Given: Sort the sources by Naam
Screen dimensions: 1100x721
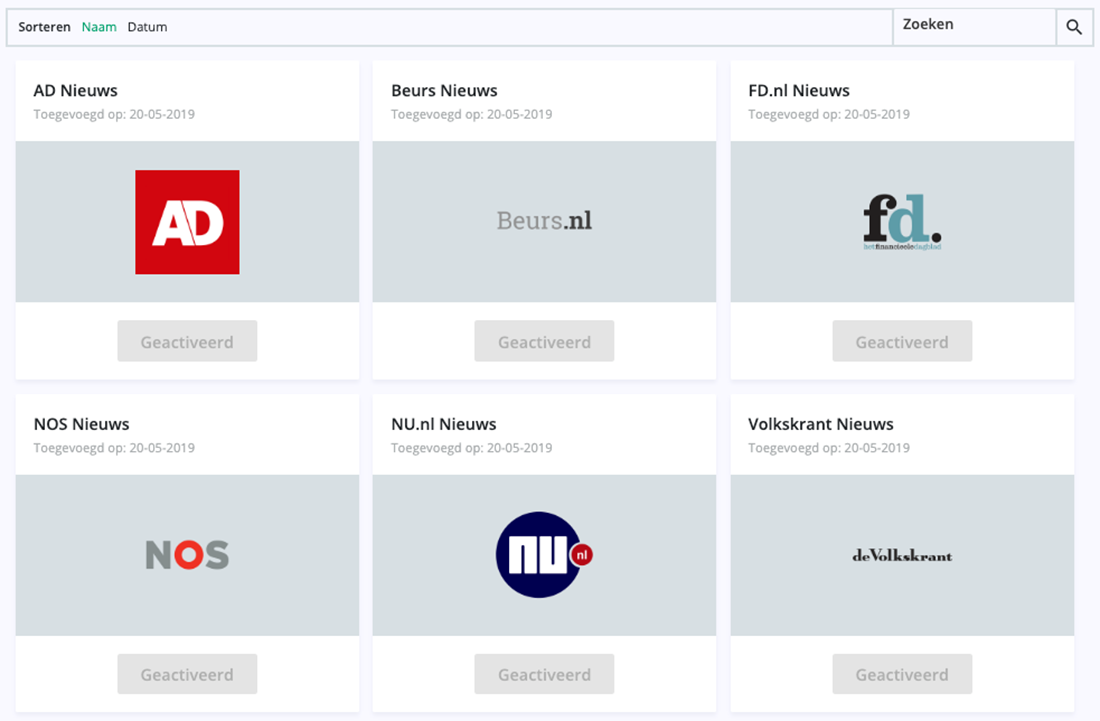Looking at the screenshot, I should pyautogui.click(x=99, y=27).
